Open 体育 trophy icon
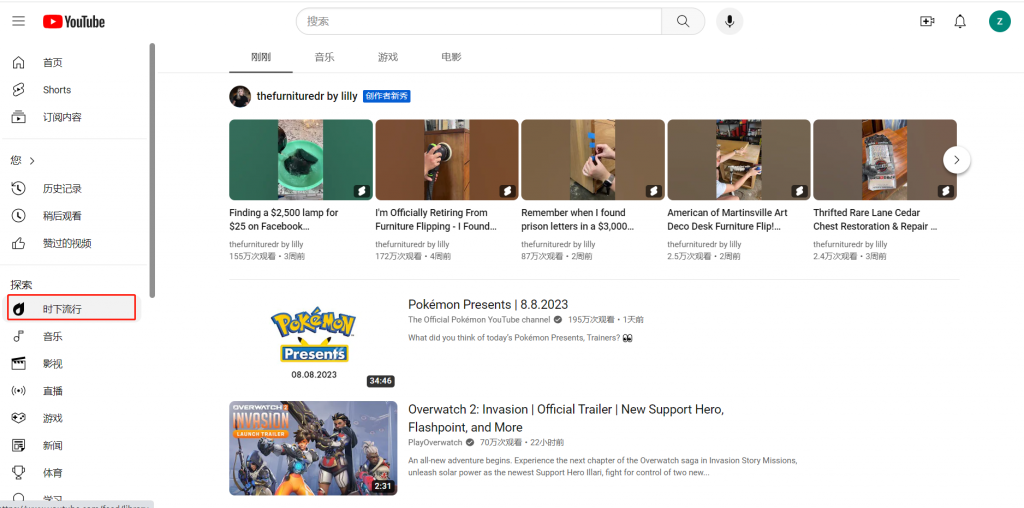Viewport: 1024px width, 508px height. point(19,472)
